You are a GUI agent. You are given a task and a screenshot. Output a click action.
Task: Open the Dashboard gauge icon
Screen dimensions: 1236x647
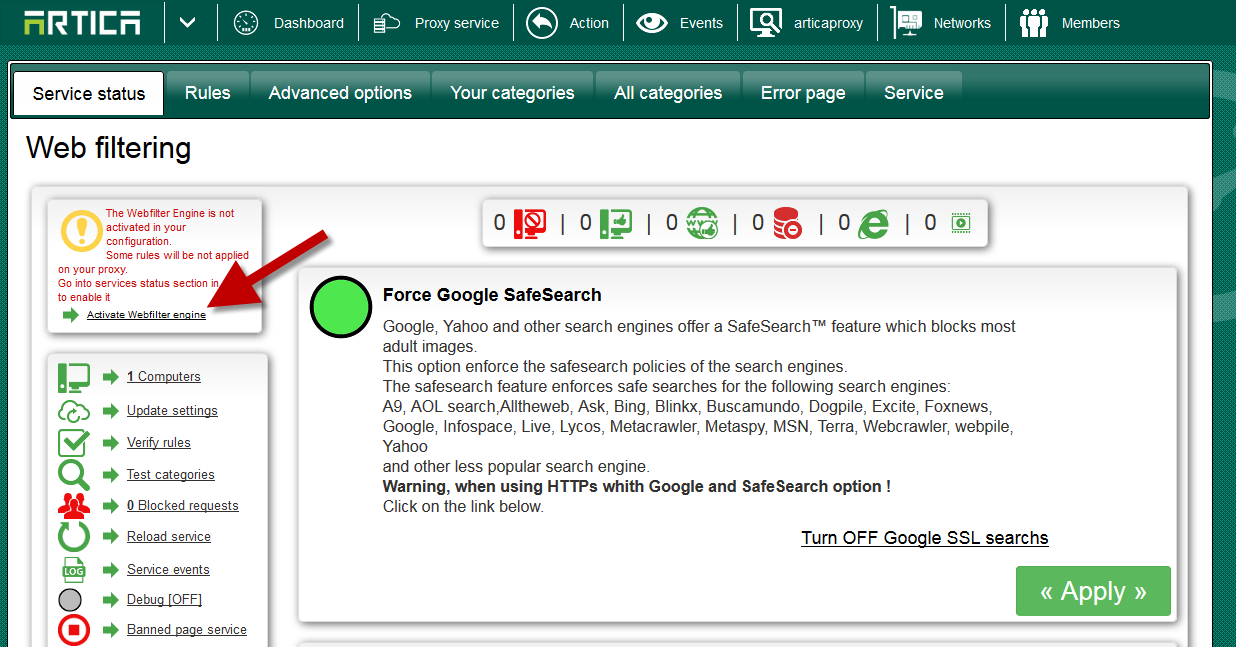(x=246, y=23)
